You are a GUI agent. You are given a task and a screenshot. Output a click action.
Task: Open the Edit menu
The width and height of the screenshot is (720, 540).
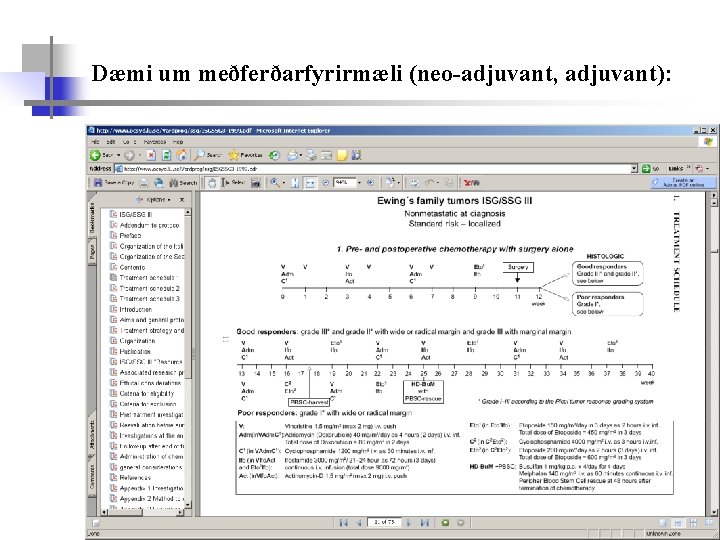pyautogui.click(x=111, y=142)
